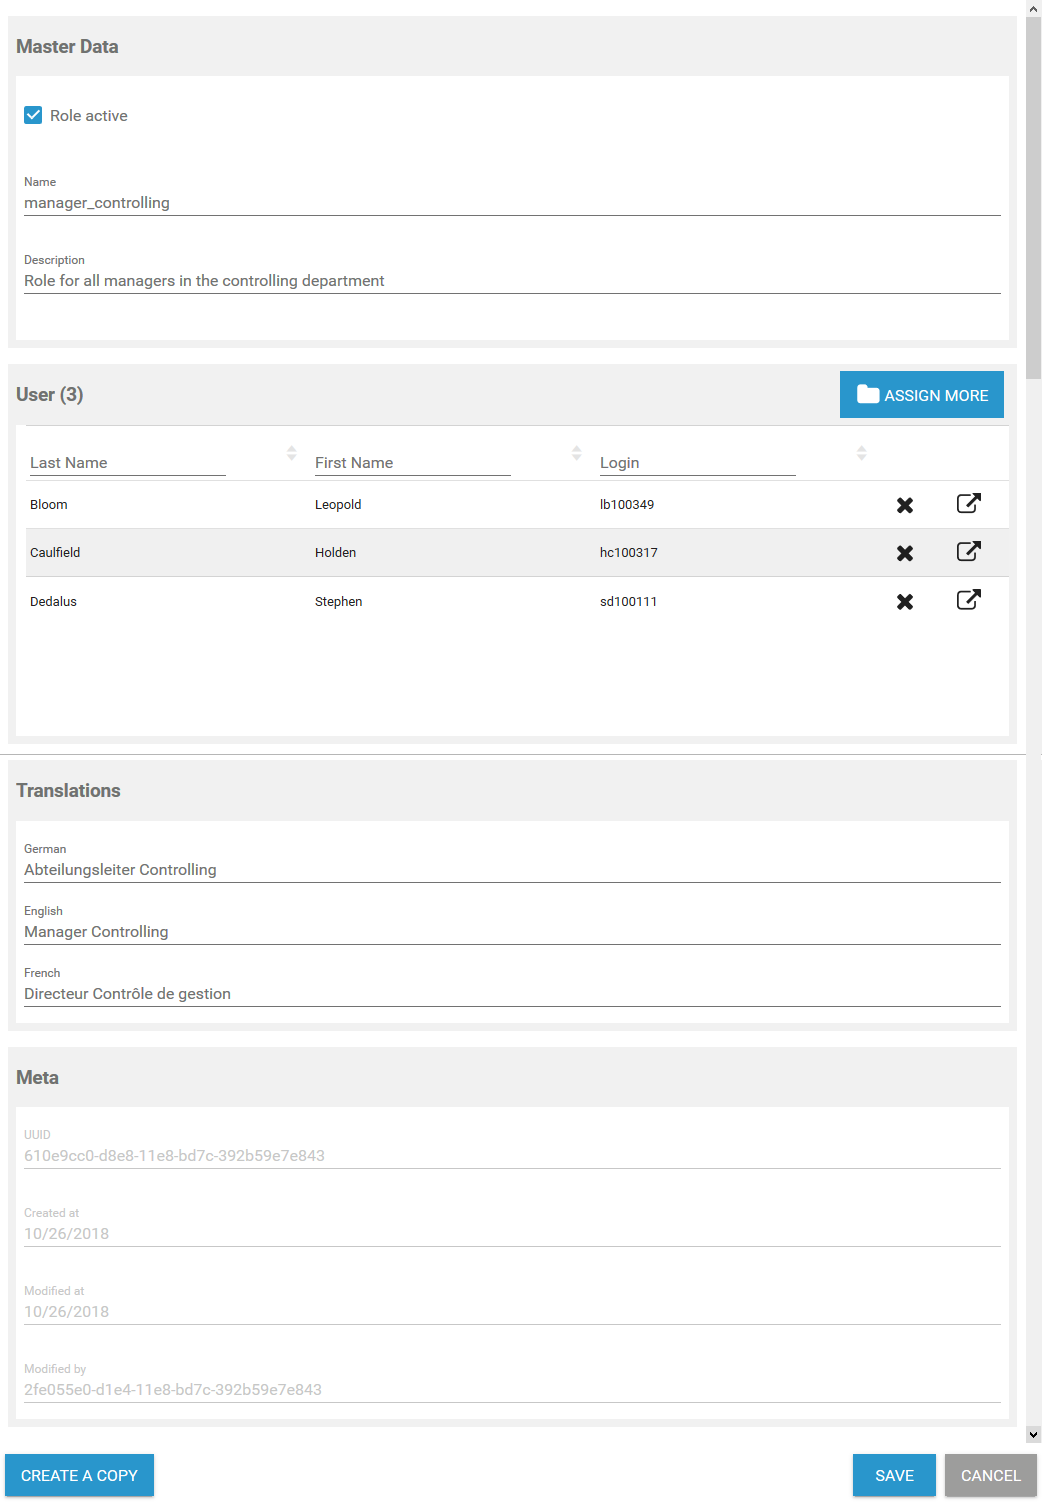Click the Create a Copy button

(79, 1475)
